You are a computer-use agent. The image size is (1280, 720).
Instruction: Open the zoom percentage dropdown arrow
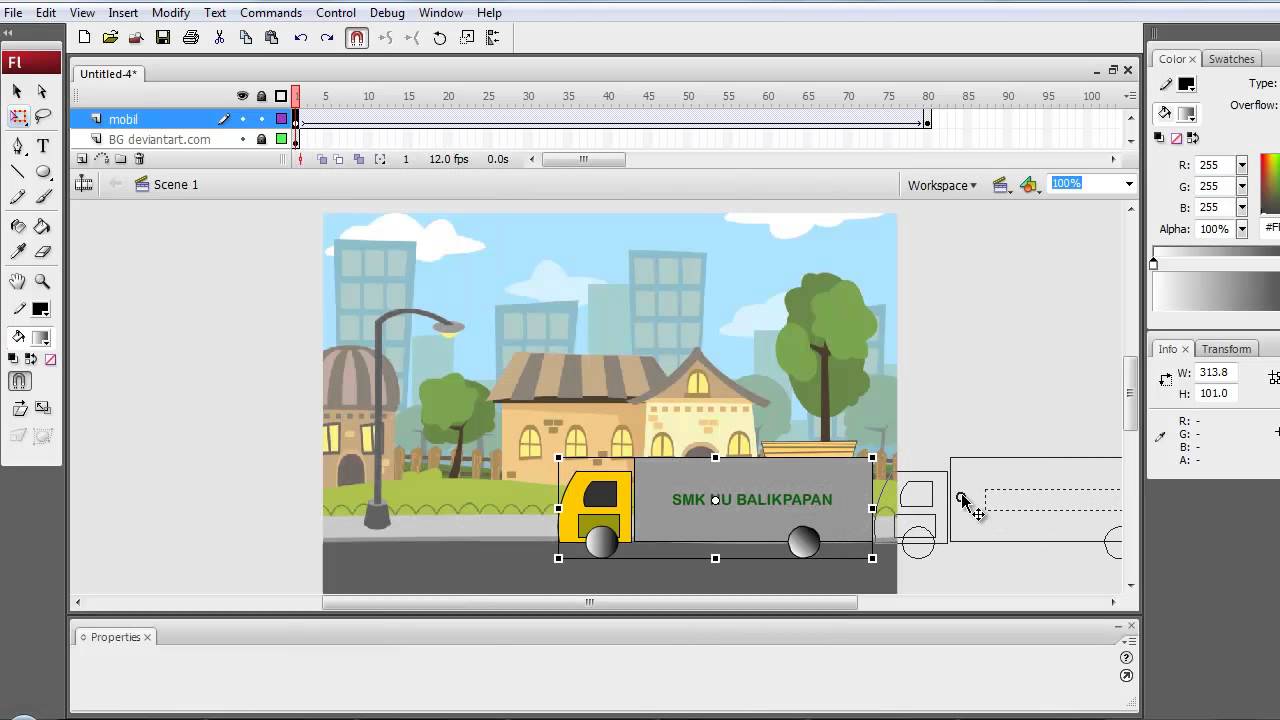pos(1129,184)
